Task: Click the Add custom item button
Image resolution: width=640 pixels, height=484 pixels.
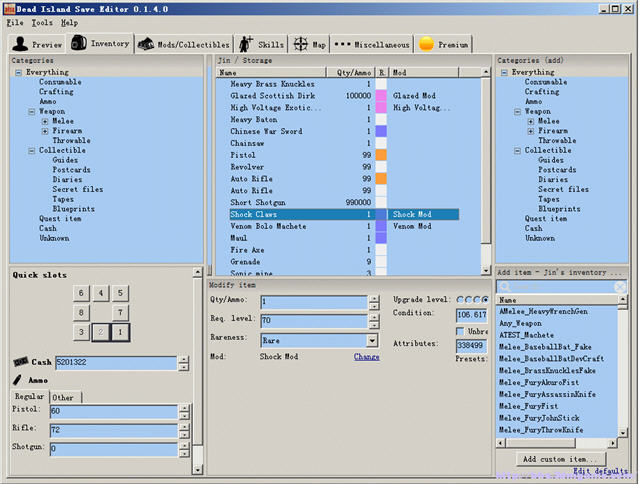Action: click(x=561, y=459)
